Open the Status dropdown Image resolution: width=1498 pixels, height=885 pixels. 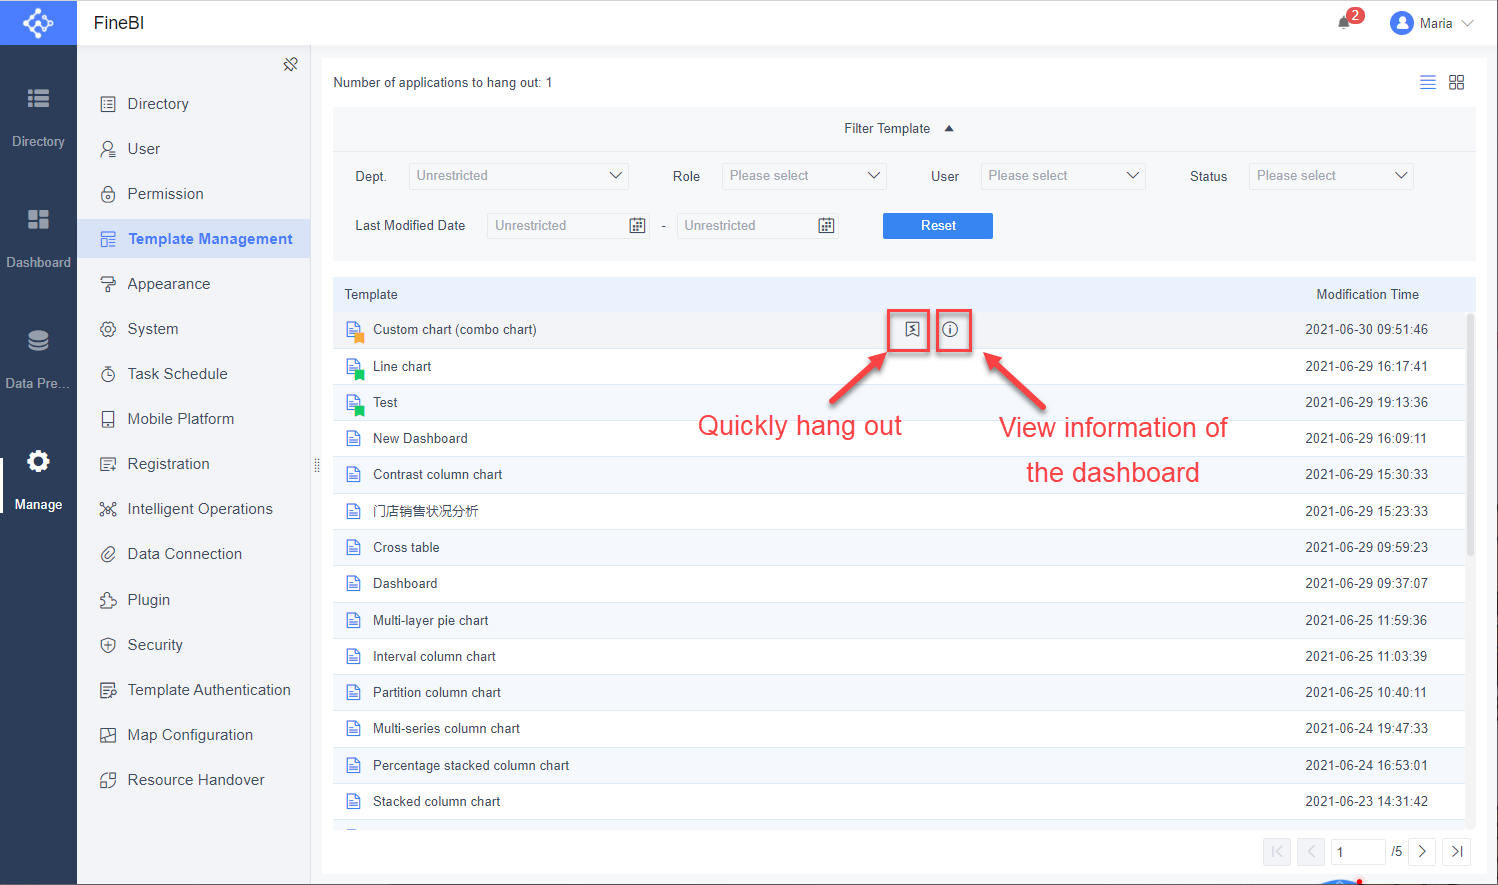[1331, 175]
